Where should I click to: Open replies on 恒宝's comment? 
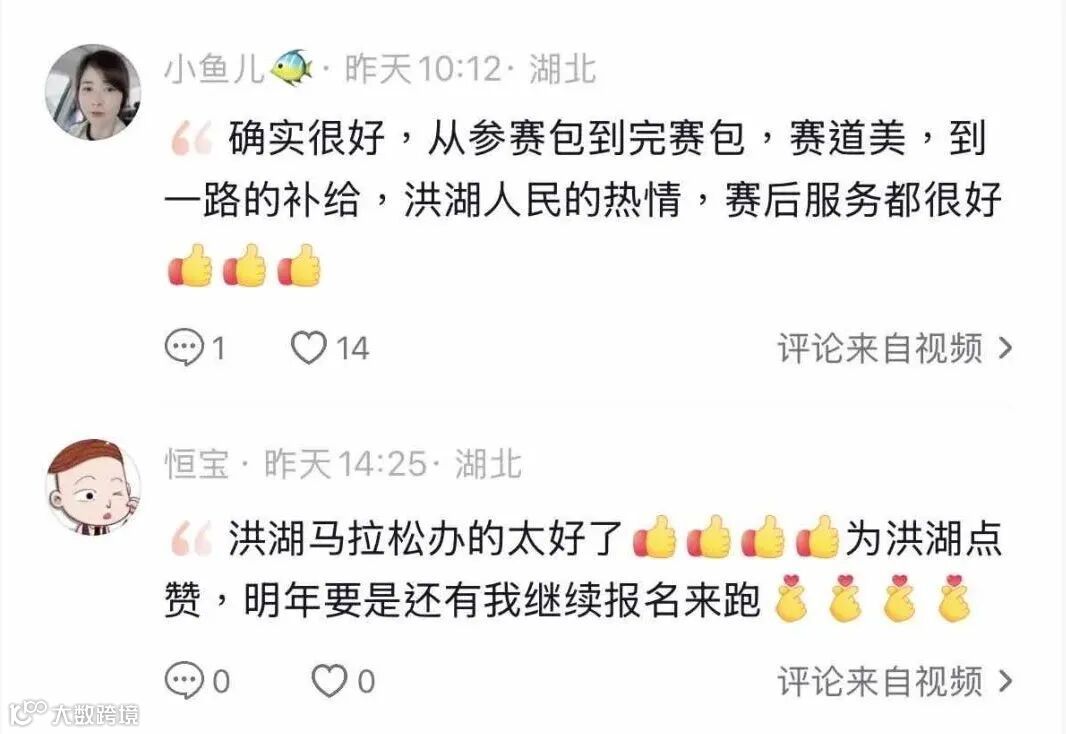[197, 680]
